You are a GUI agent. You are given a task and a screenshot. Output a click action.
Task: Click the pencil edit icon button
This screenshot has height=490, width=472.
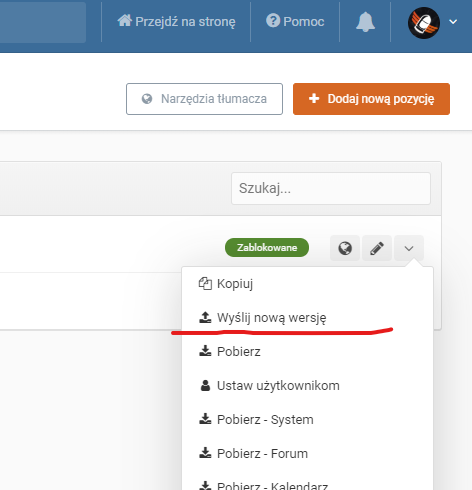coord(377,248)
